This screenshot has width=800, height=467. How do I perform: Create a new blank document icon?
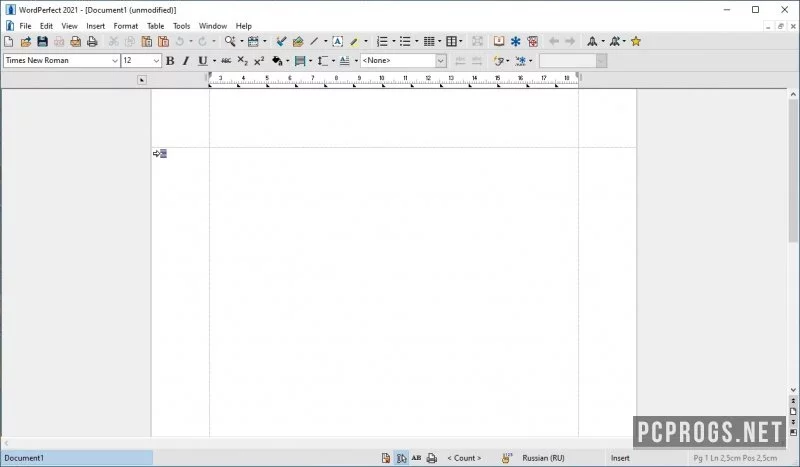pos(9,42)
